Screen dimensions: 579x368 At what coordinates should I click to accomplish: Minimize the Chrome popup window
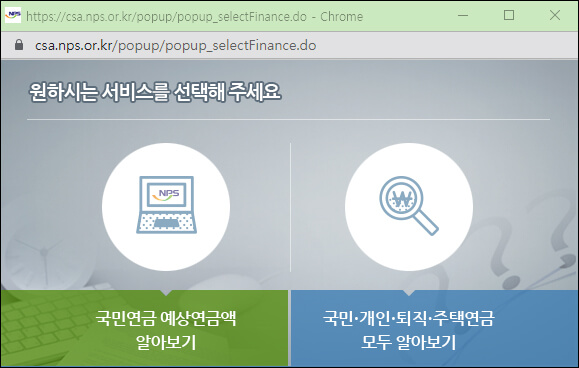463,16
